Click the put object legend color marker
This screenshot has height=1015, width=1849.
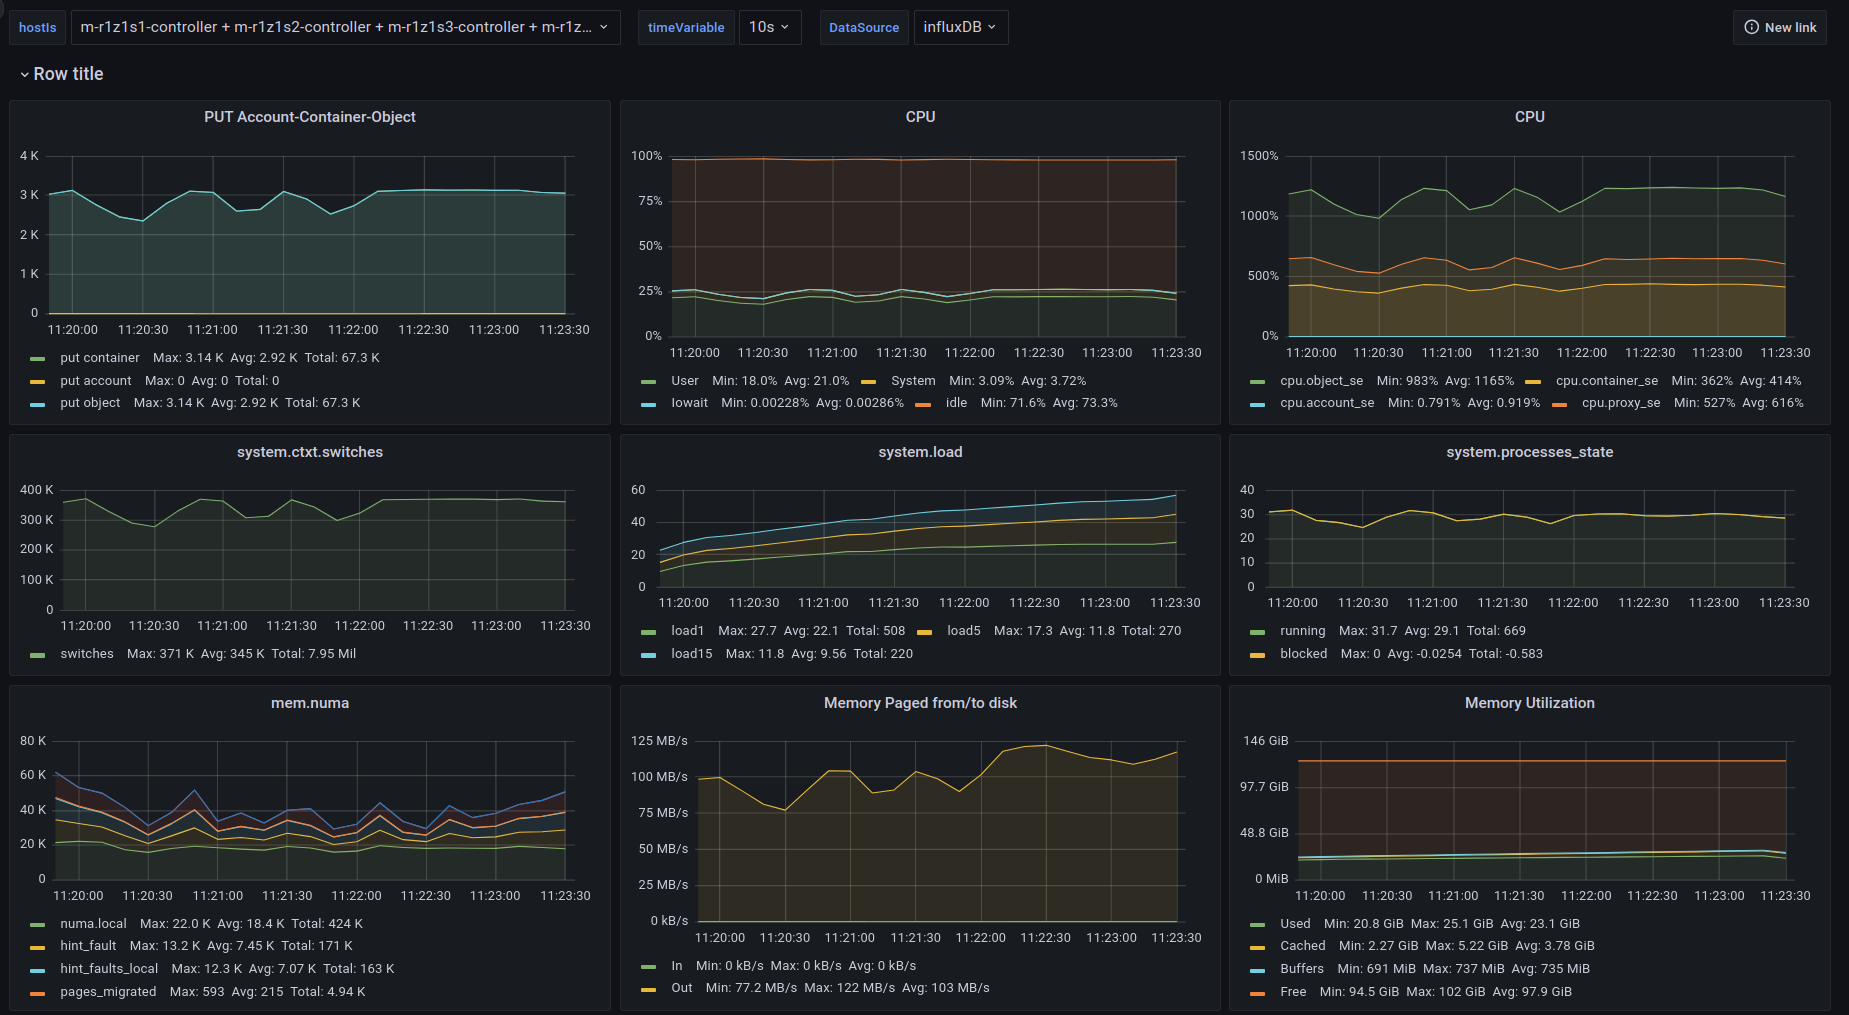[38, 404]
